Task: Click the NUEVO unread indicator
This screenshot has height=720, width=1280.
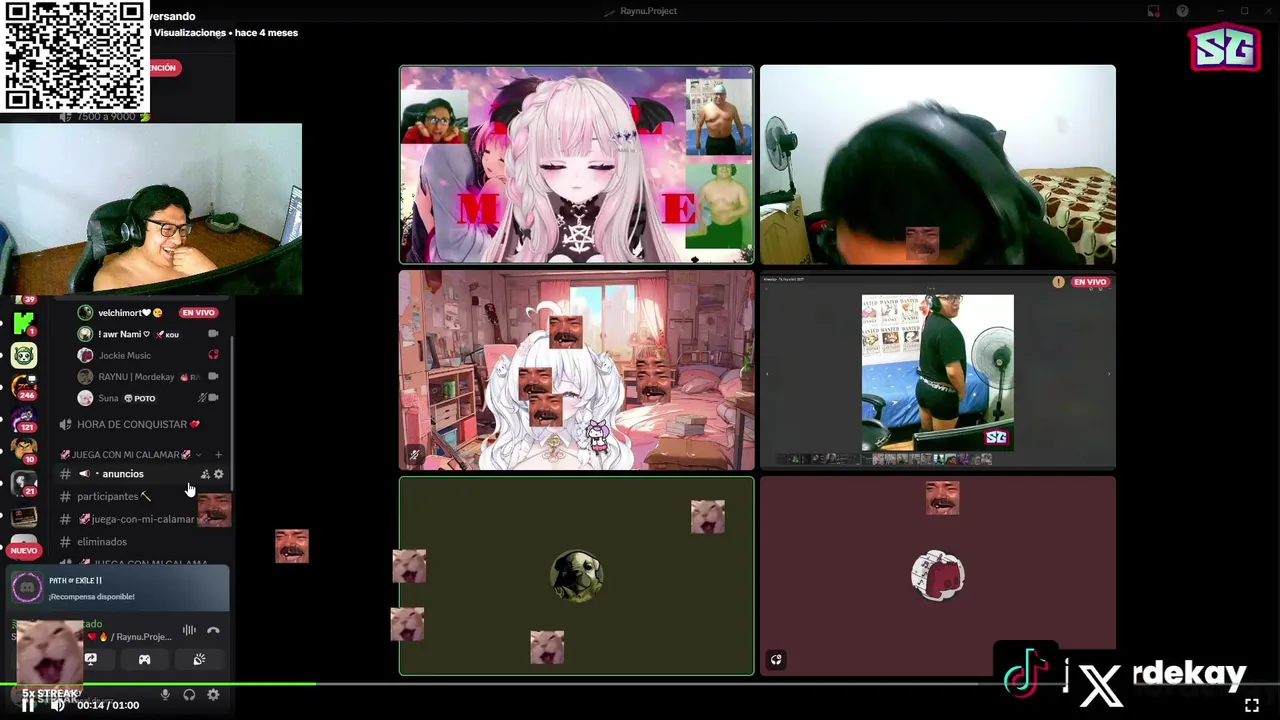Action: point(24,550)
